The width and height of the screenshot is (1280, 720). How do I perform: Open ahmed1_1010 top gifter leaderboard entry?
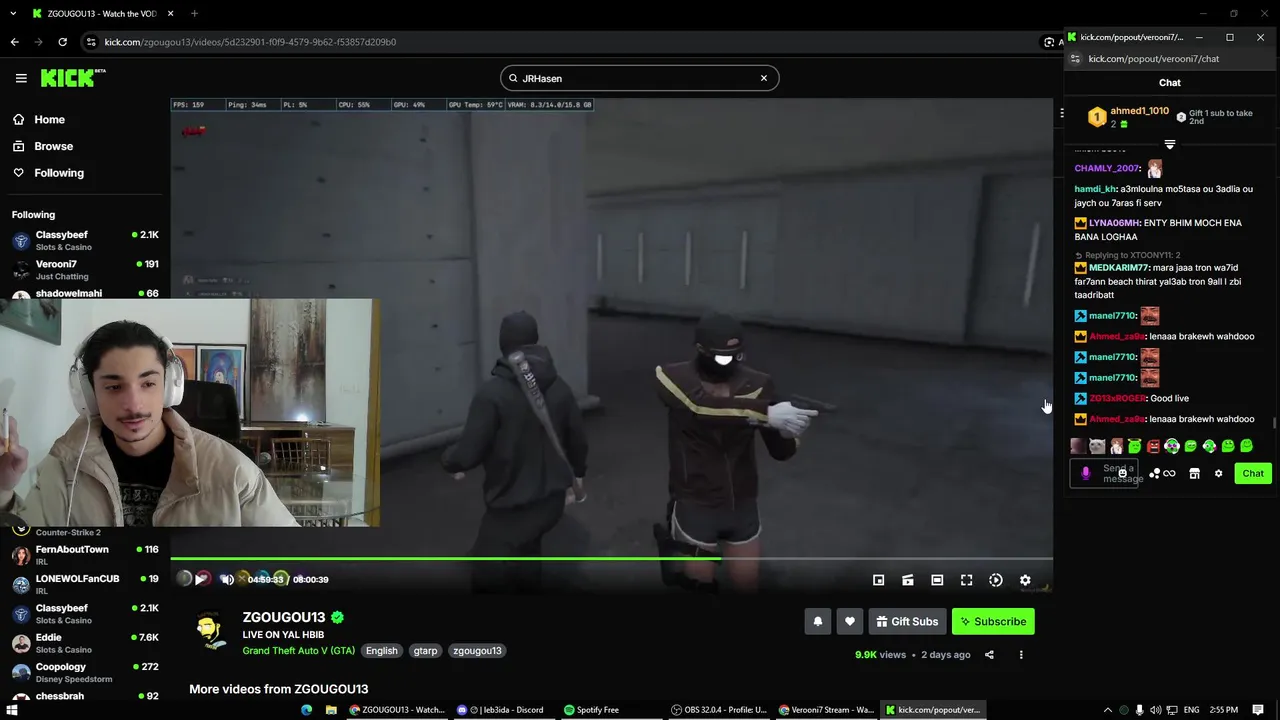tap(1128, 117)
